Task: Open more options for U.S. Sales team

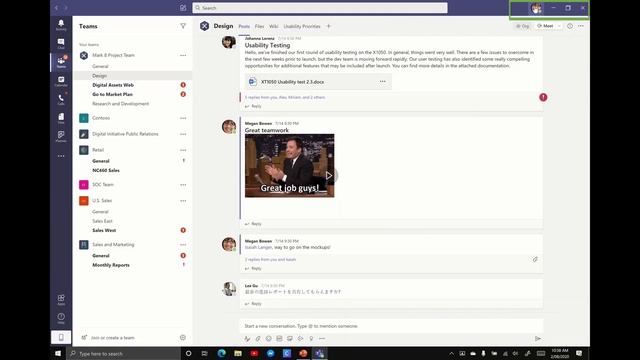Action: 183,200
